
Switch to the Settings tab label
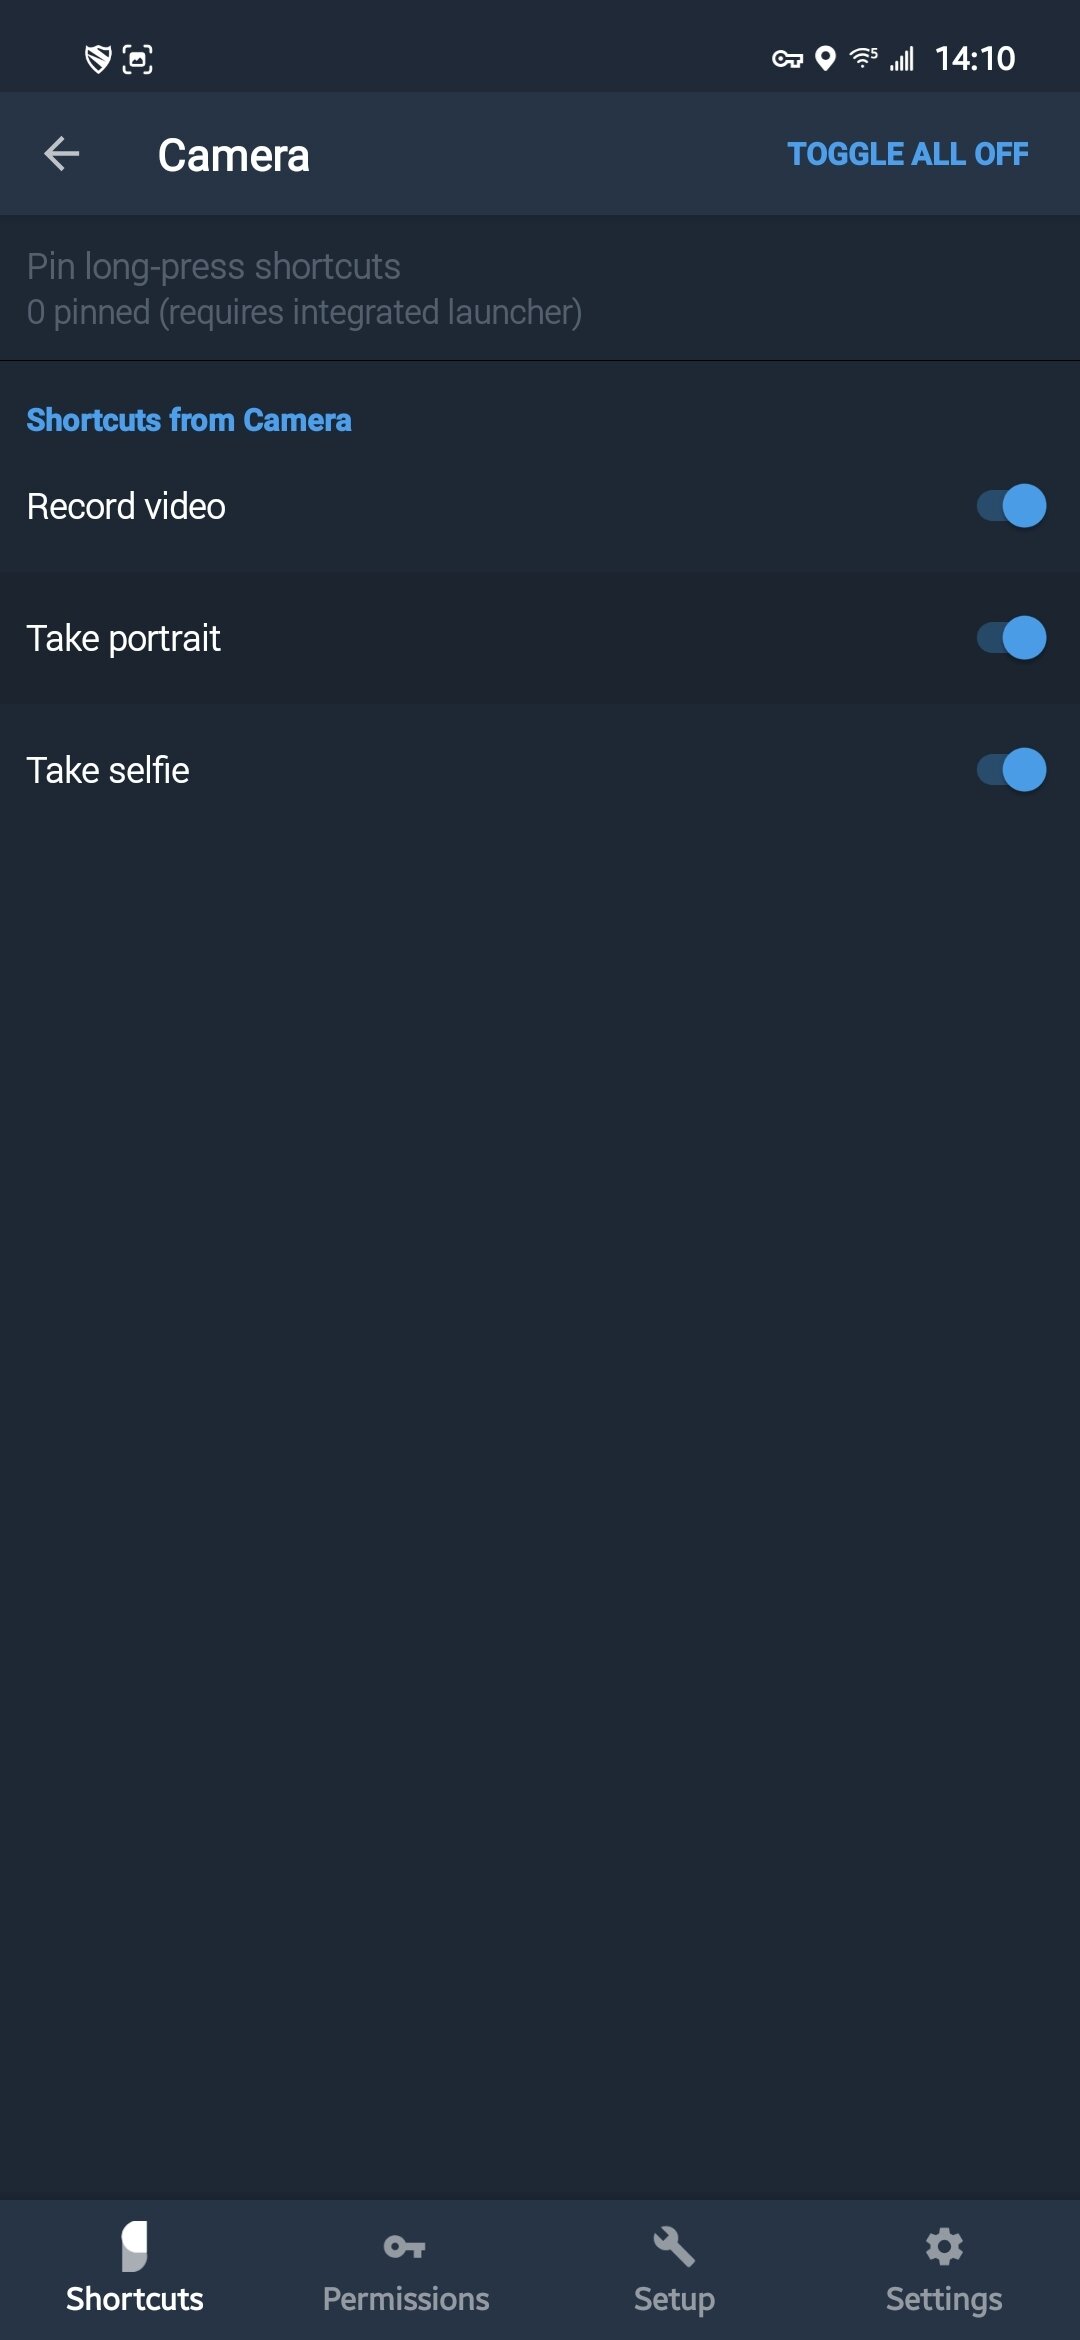pyautogui.click(x=944, y=2299)
